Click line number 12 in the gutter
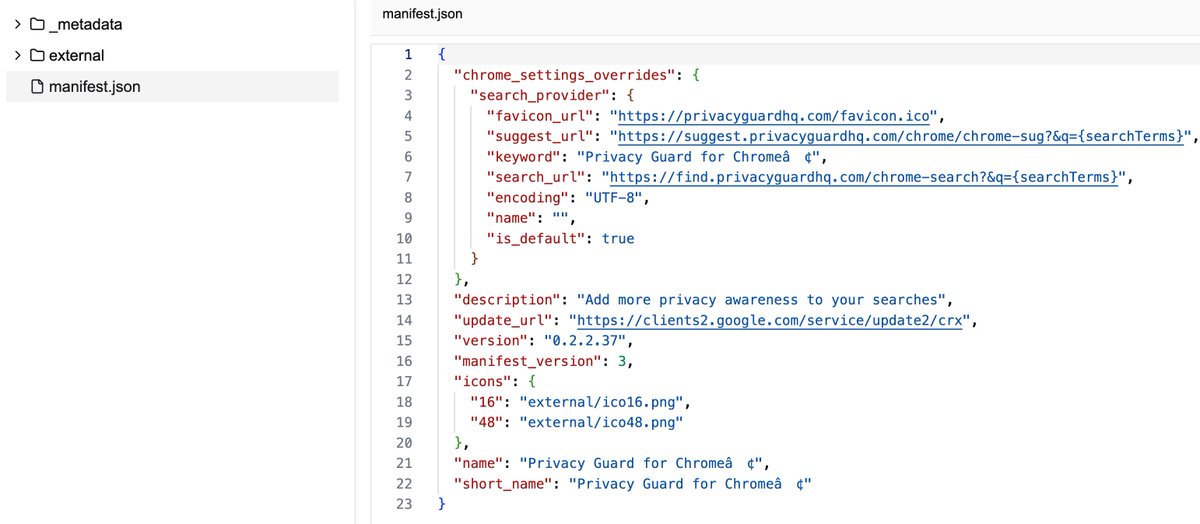 click(403, 279)
